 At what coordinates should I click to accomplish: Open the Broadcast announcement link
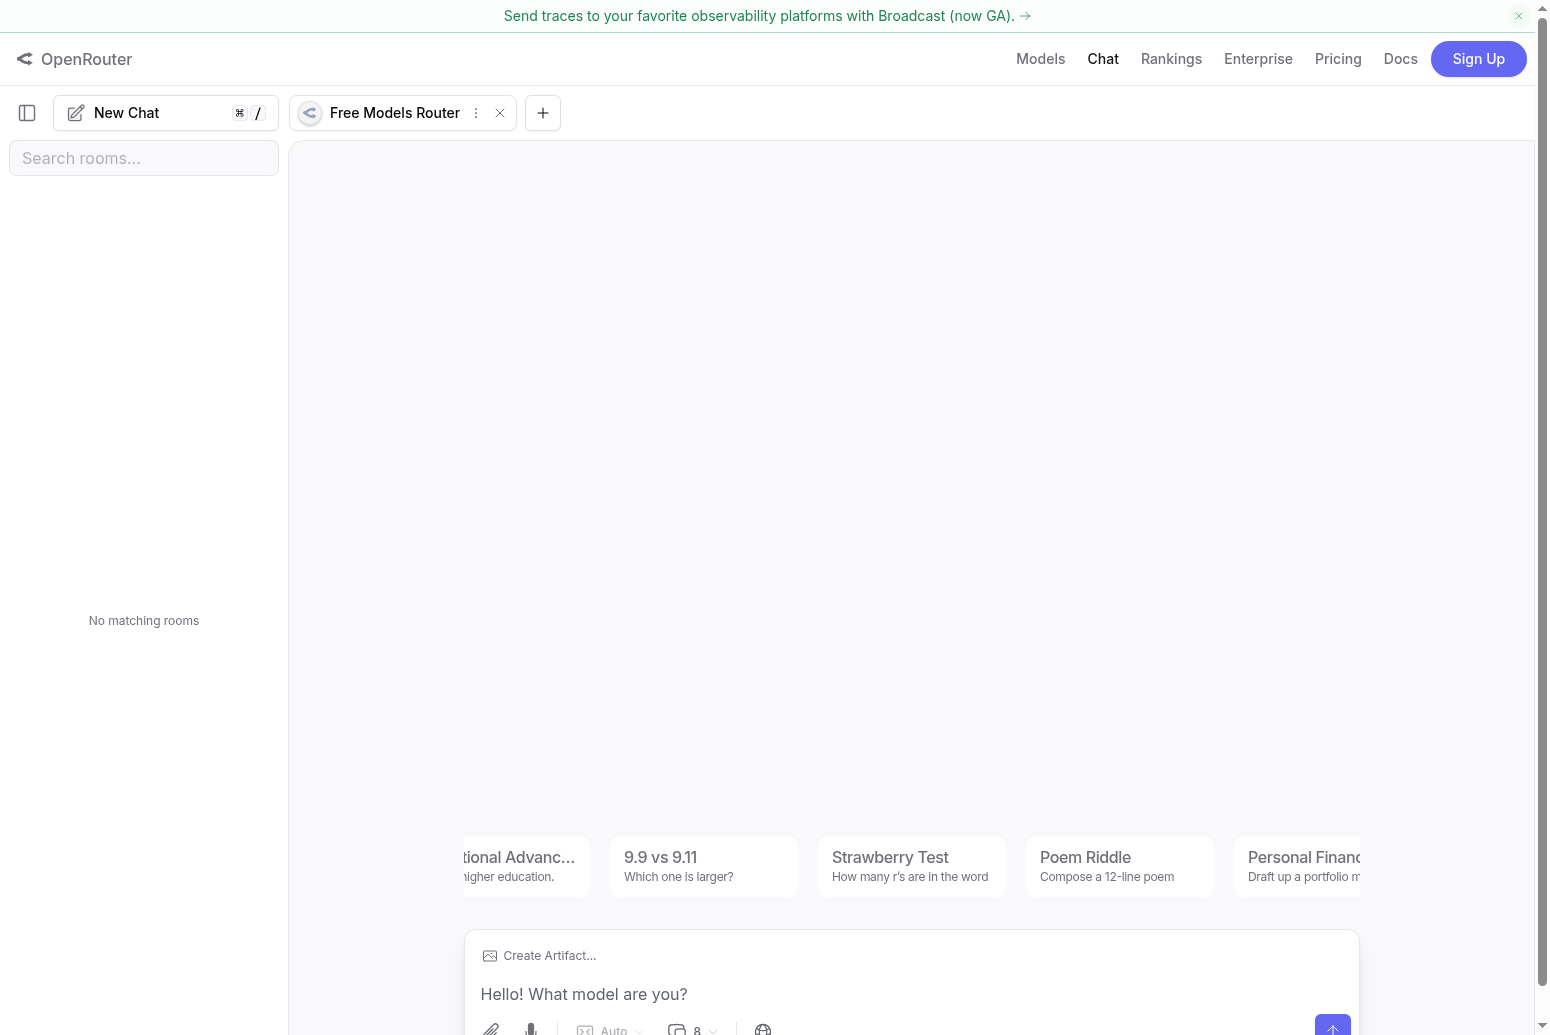767,16
